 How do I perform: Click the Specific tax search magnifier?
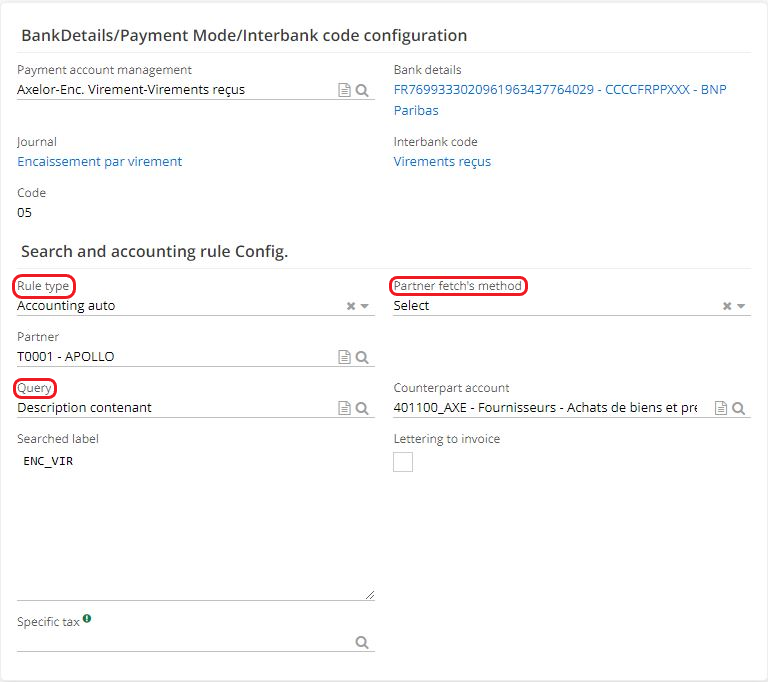pyautogui.click(x=363, y=643)
